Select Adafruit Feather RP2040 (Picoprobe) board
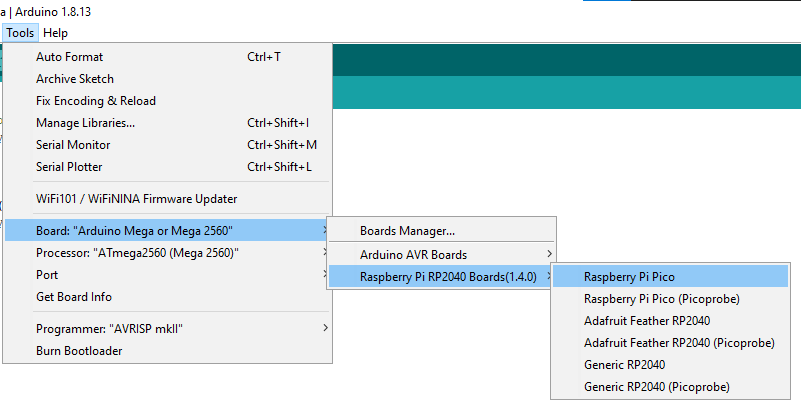801x408 pixels. (670, 342)
